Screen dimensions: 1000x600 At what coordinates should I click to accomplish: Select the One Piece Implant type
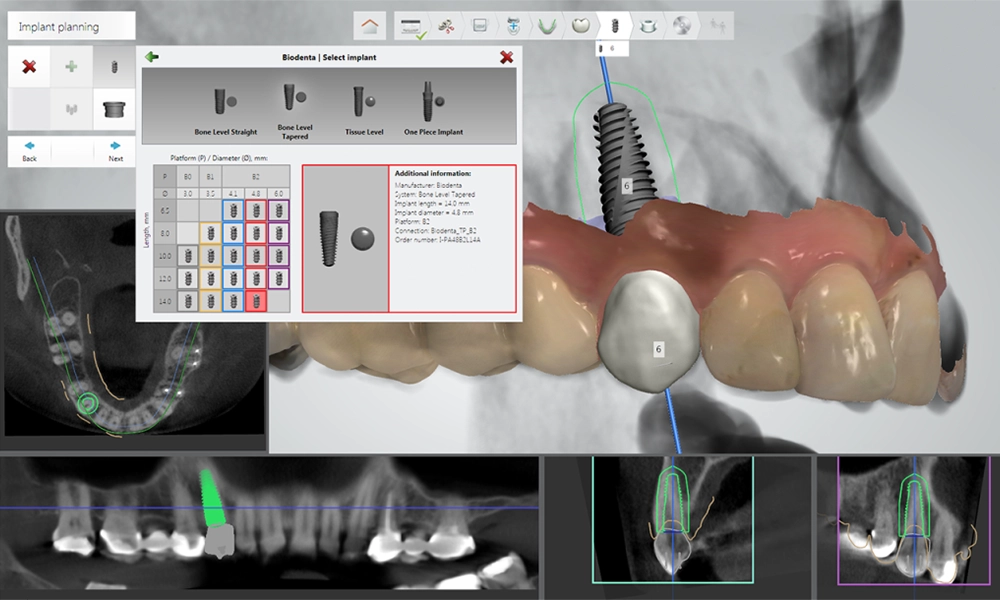(x=432, y=110)
